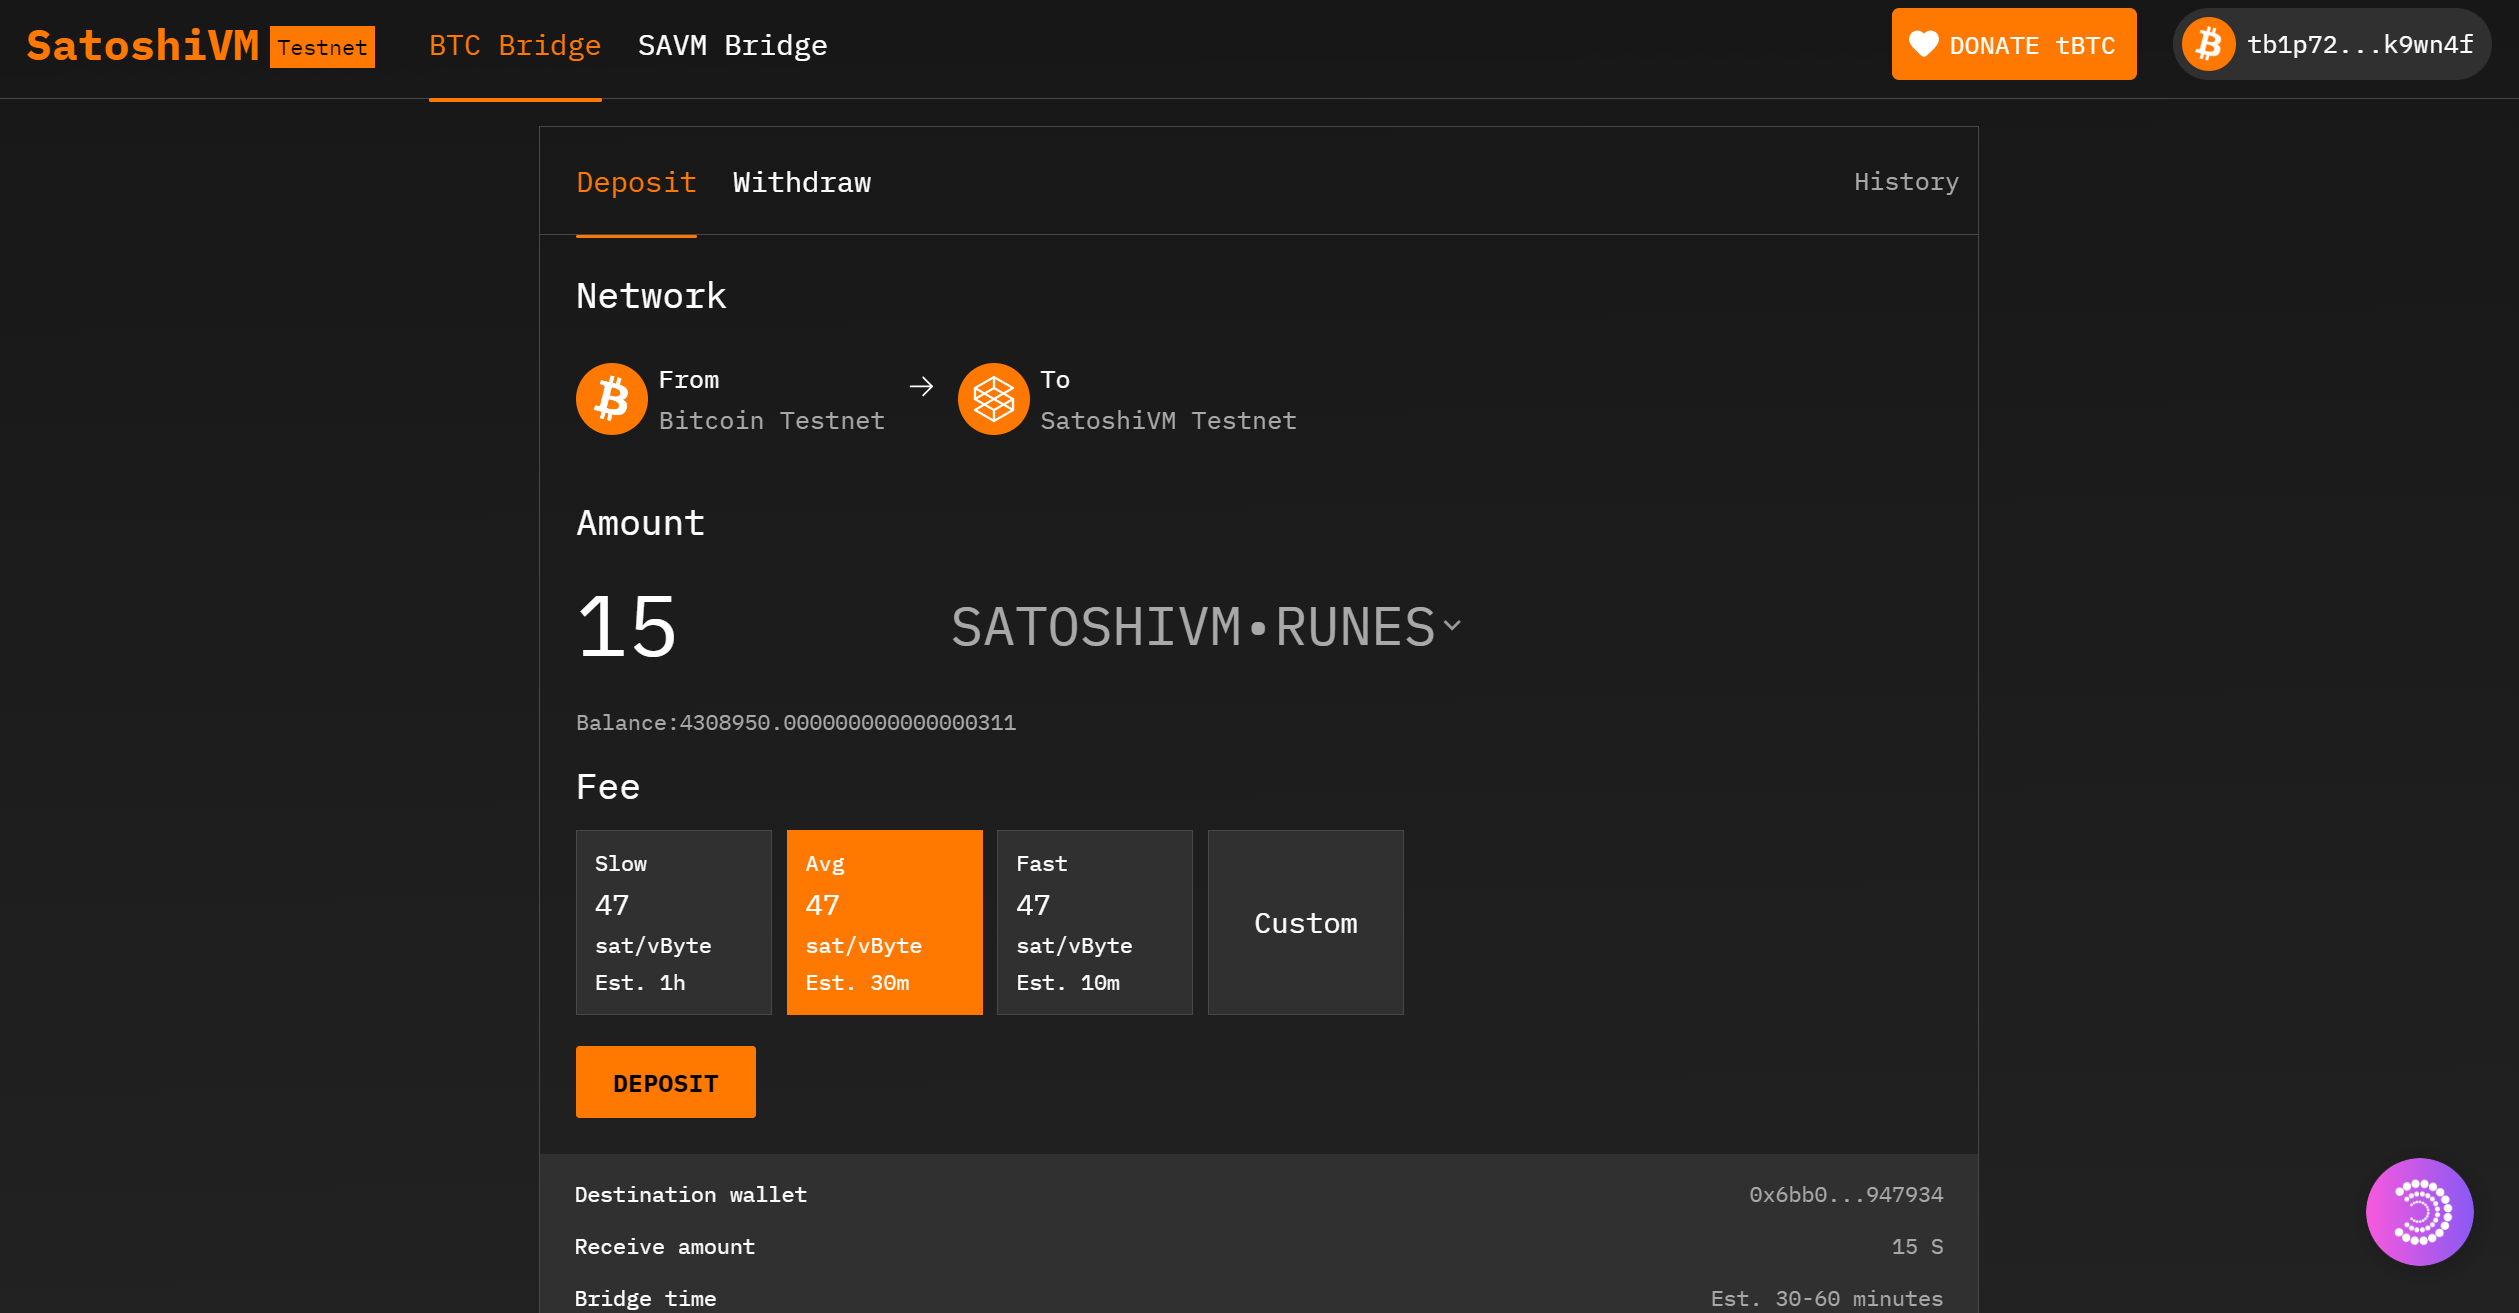Open the purple spiral chat widget
Viewport: 2519px width, 1313px height.
pyautogui.click(x=2420, y=1212)
